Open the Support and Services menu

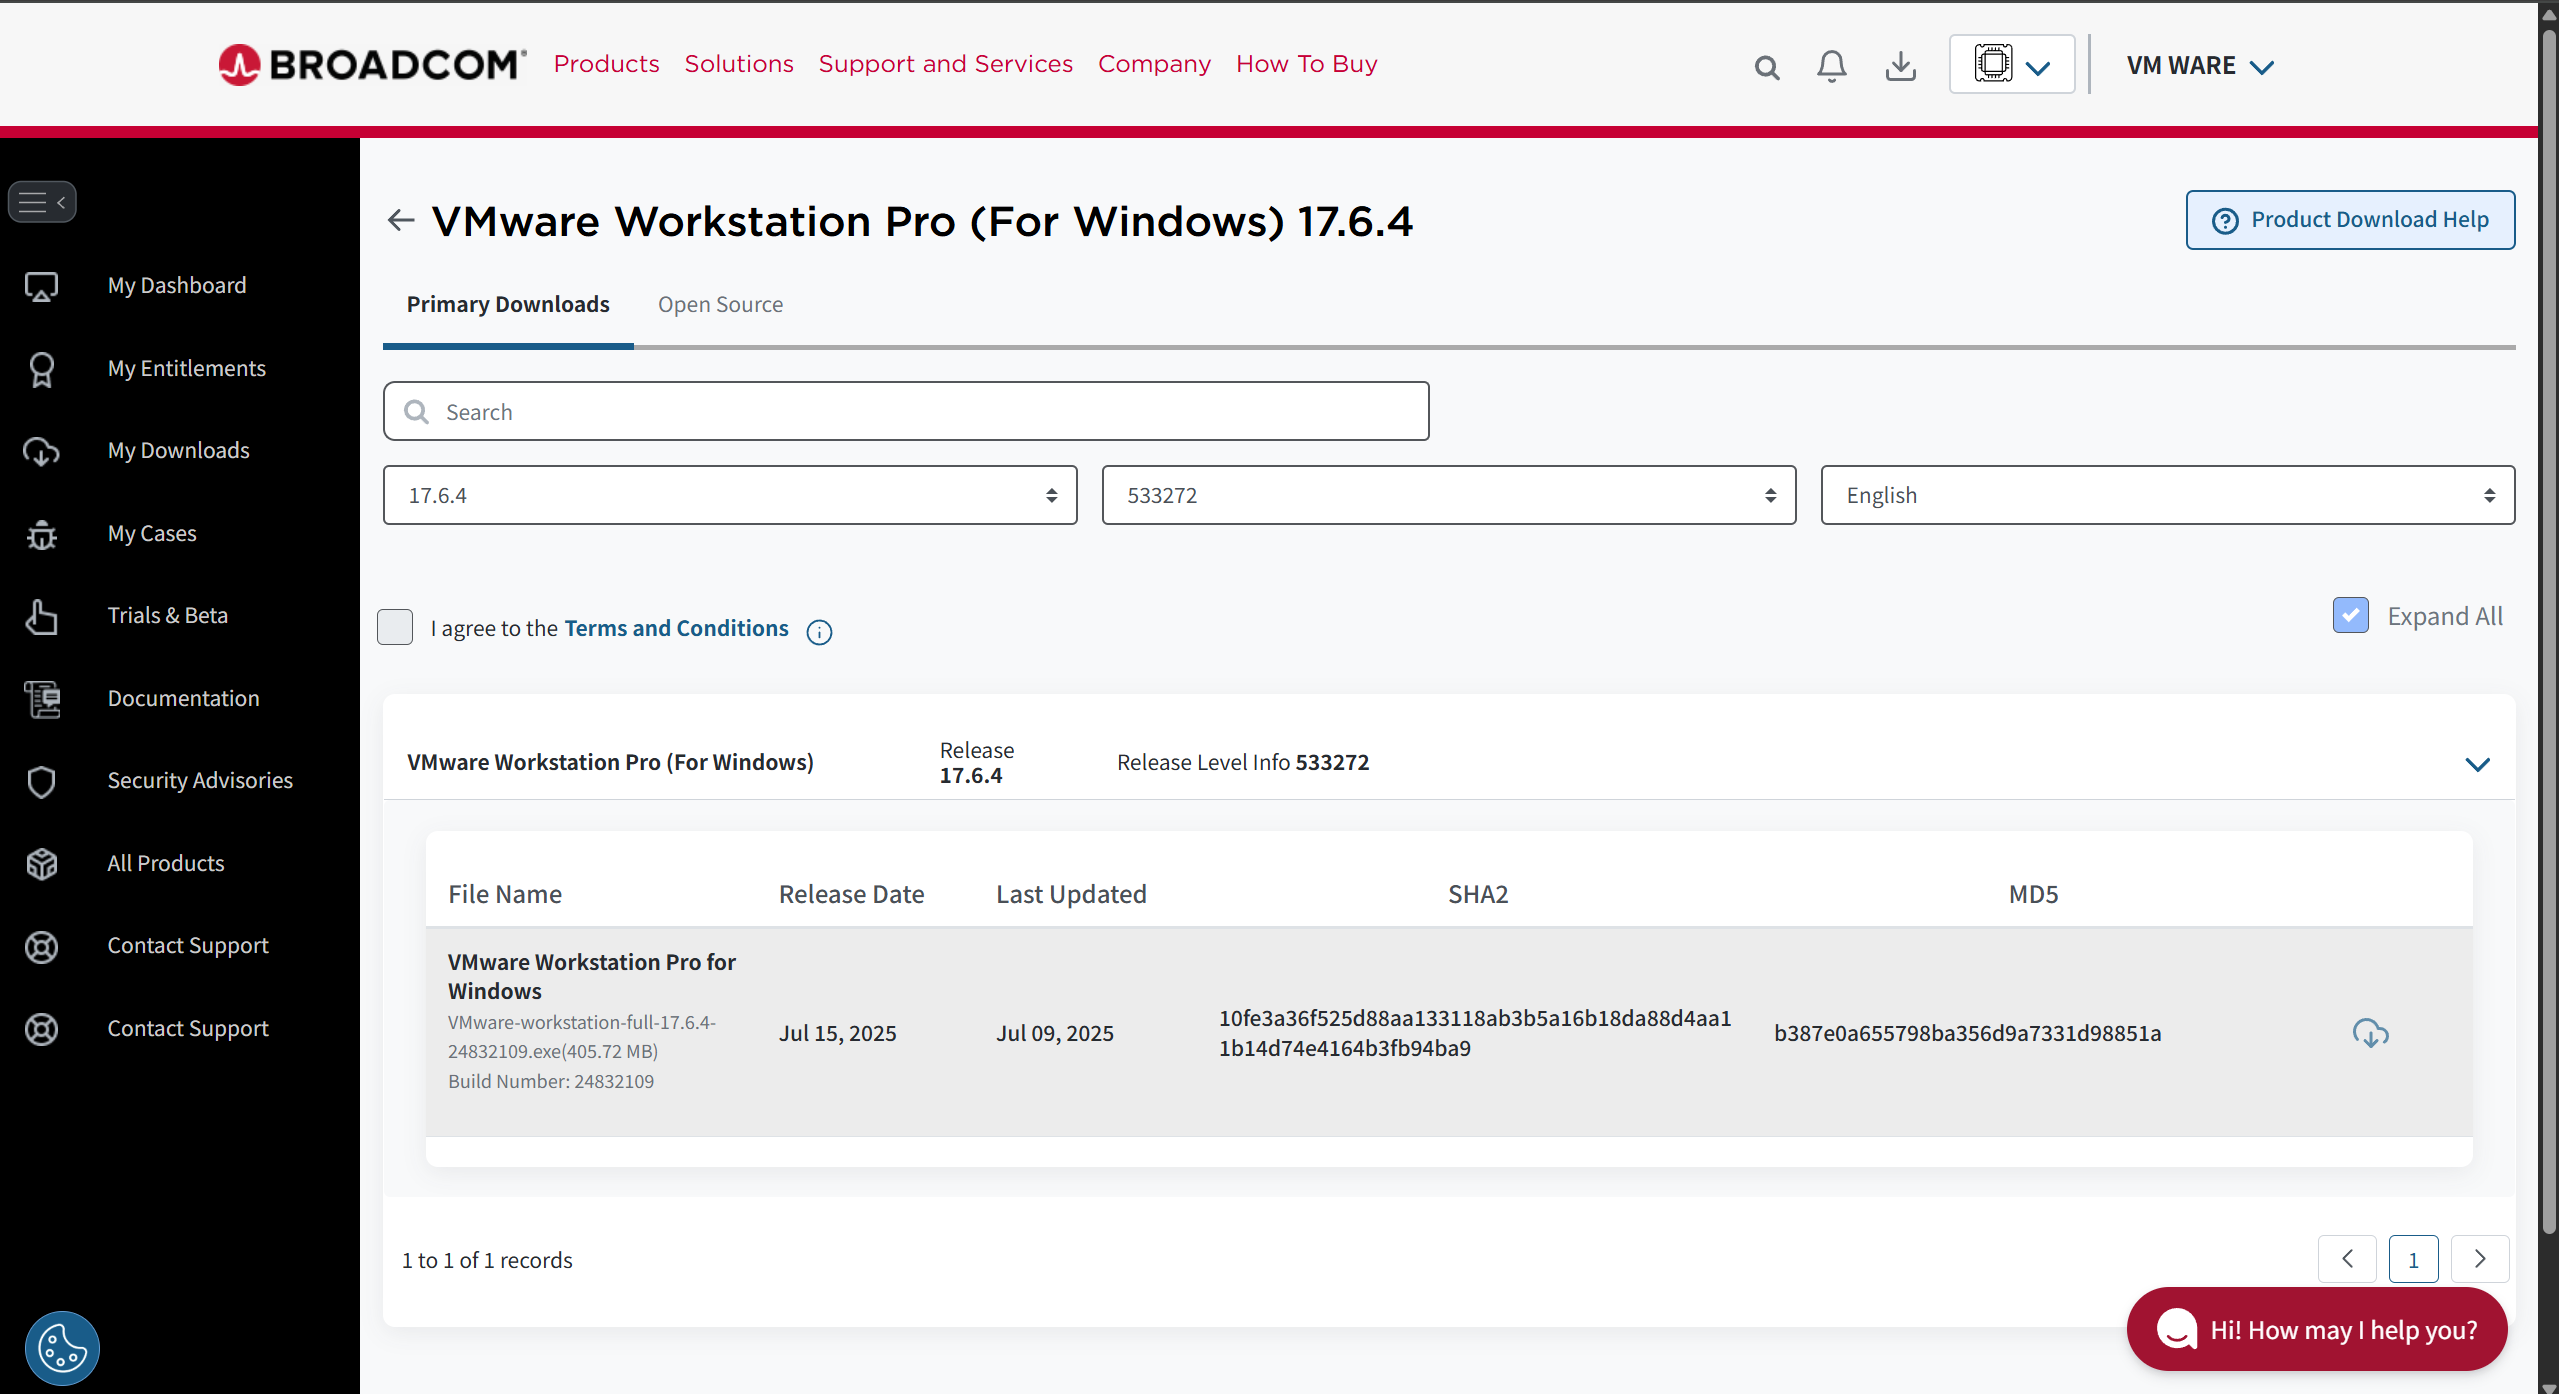pos(945,63)
